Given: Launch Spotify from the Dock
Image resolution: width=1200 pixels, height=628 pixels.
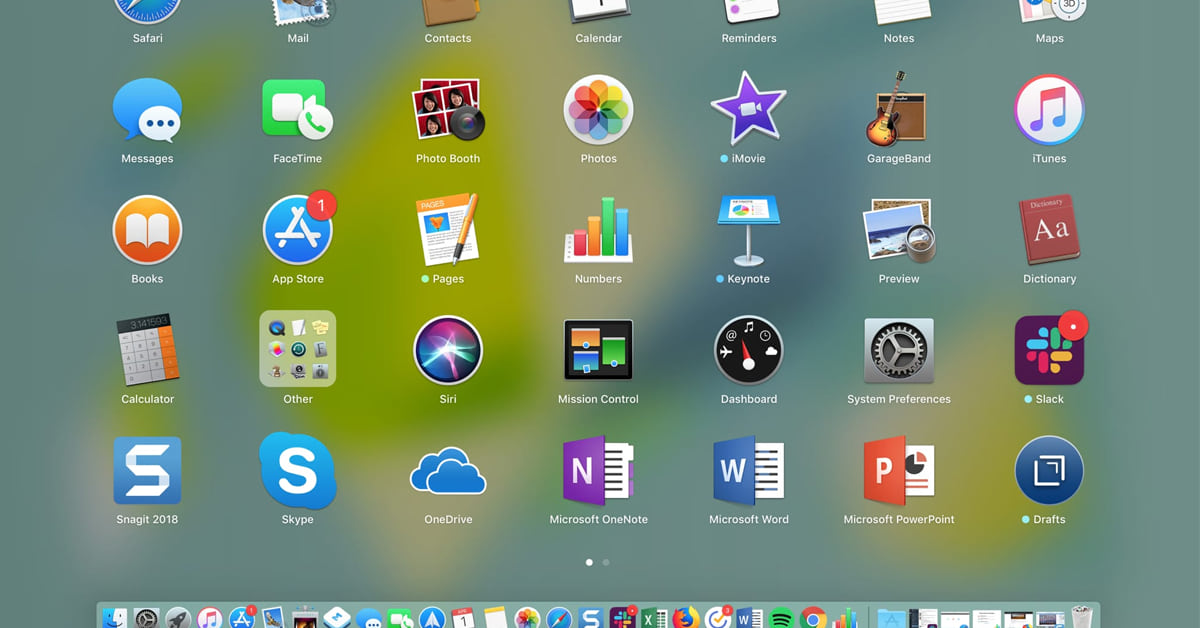Looking at the screenshot, I should 781,619.
